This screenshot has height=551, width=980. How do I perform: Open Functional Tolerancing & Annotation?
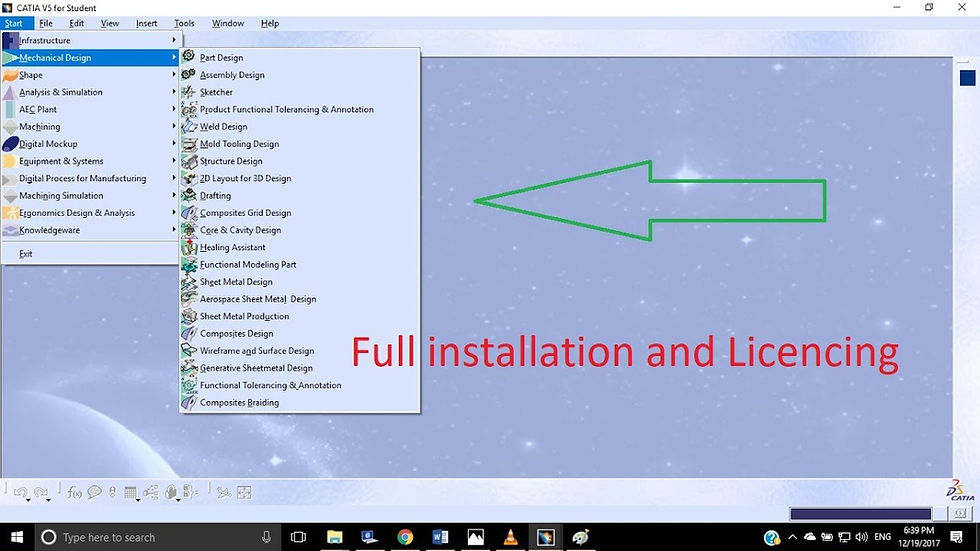tap(299, 385)
